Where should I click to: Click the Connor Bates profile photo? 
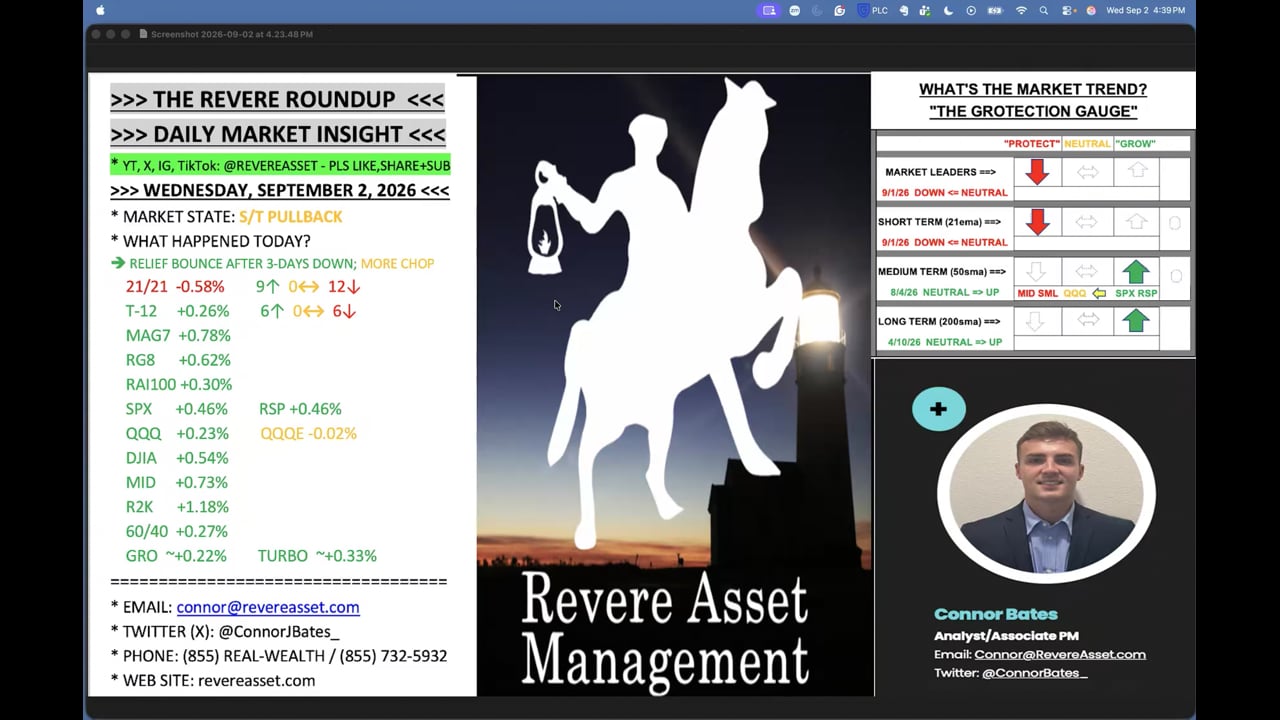1046,493
